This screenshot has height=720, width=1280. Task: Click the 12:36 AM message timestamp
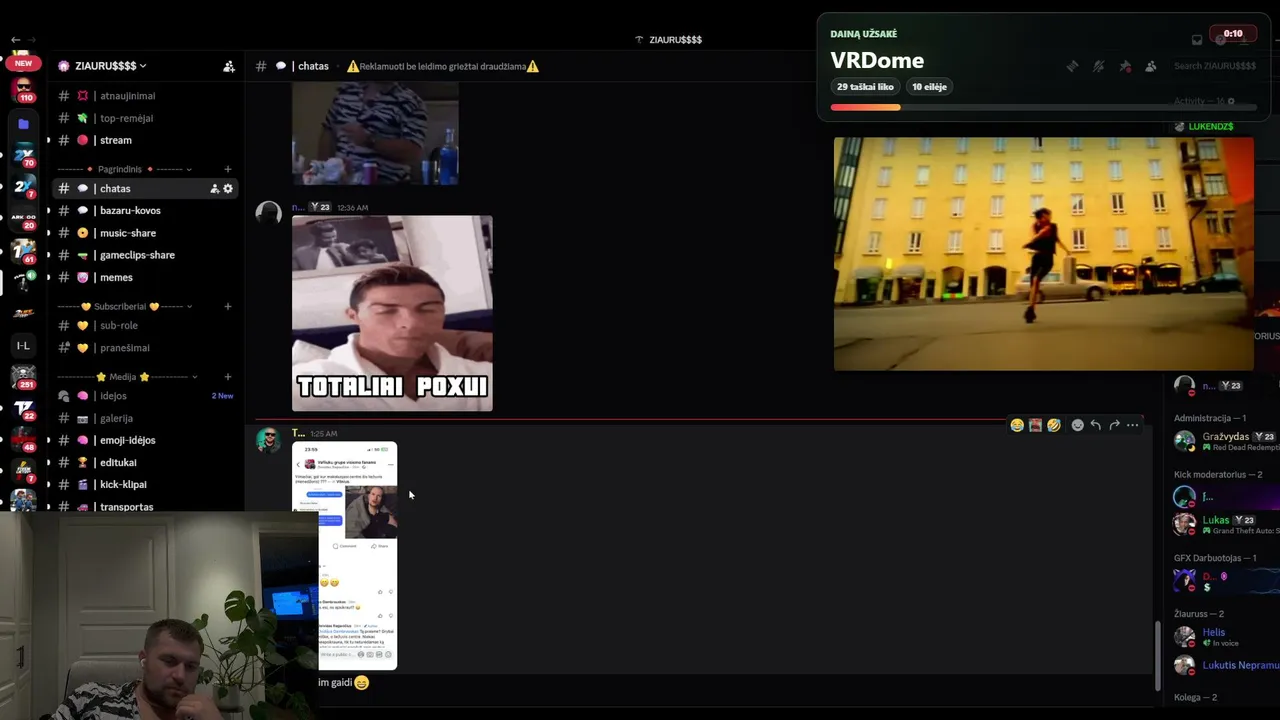[353, 208]
